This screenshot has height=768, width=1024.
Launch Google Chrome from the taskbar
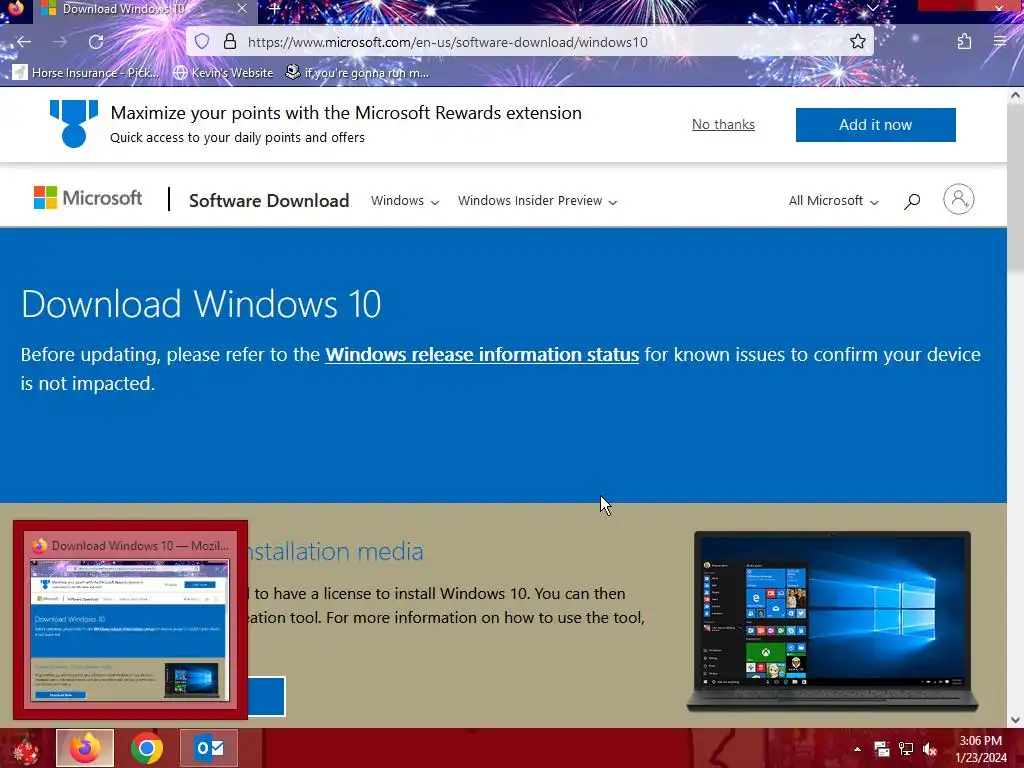click(x=147, y=748)
